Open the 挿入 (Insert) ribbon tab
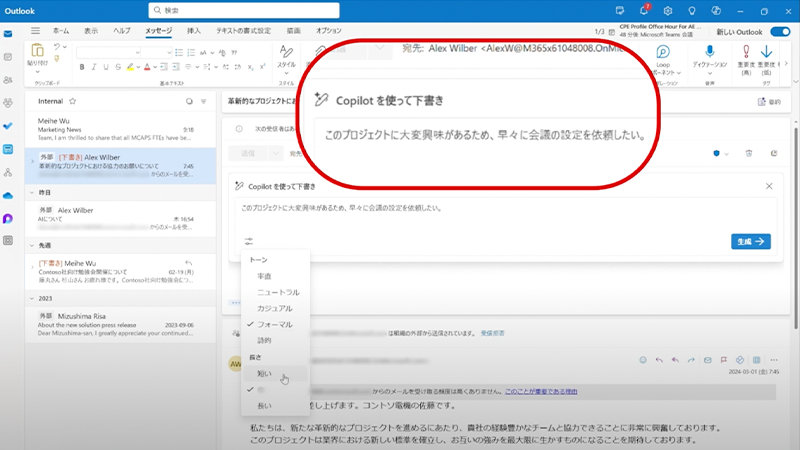This screenshot has width=800, height=450. [x=194, y=31]
